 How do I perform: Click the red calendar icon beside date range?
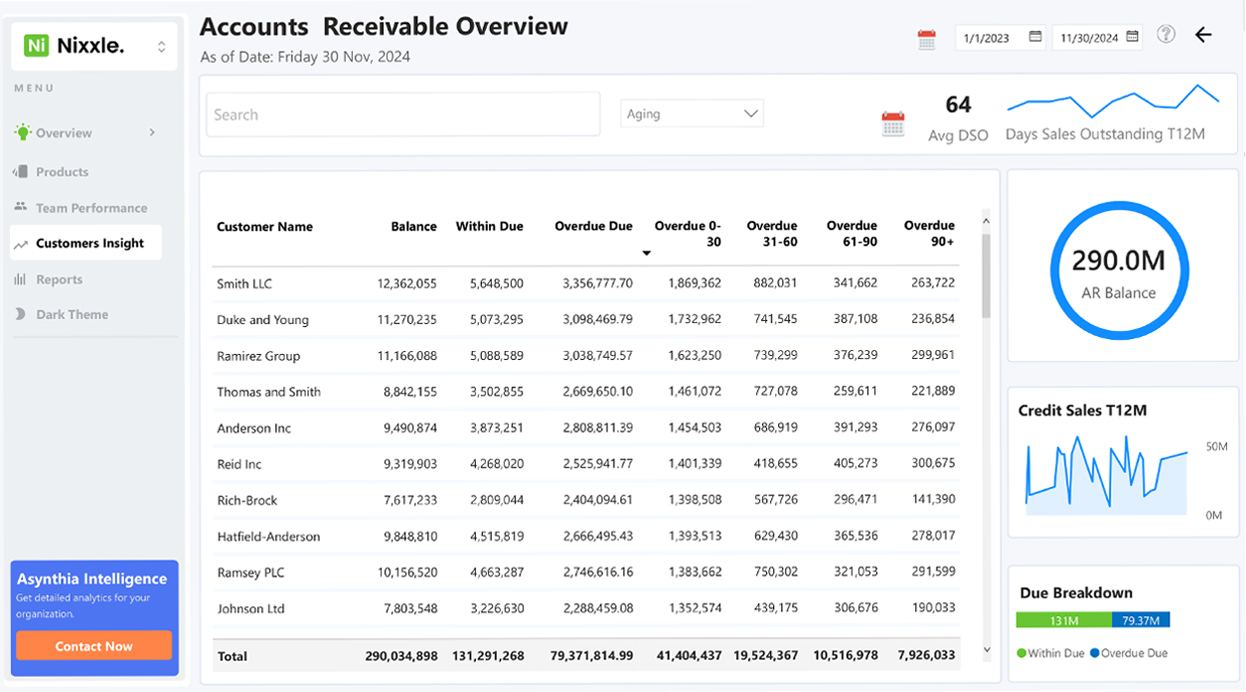pyautogui.click(x=927, y=40)
